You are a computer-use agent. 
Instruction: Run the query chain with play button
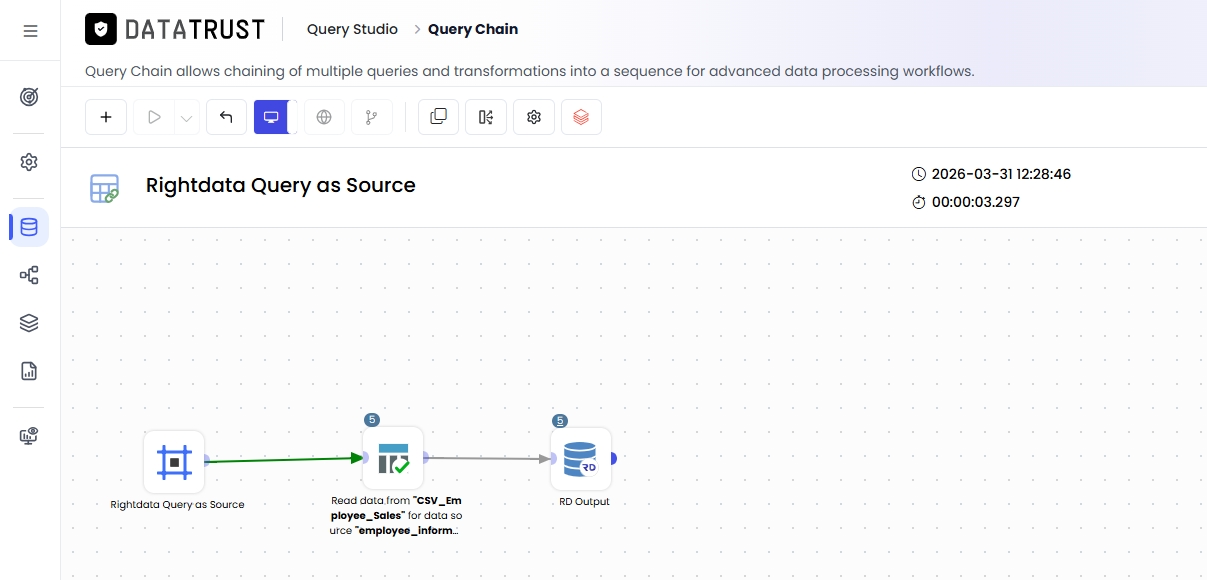click(153, 117)
